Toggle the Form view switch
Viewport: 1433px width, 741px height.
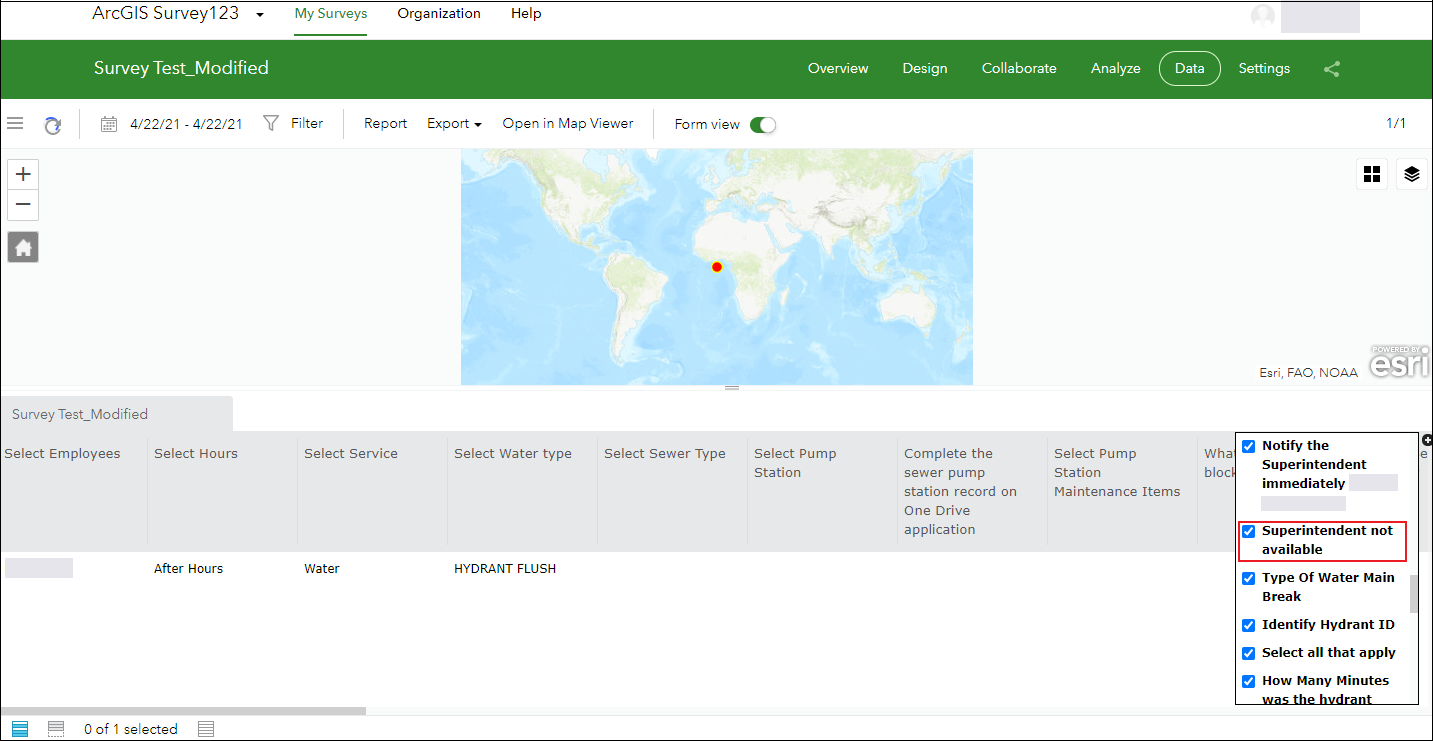click(x=762, y=125)
